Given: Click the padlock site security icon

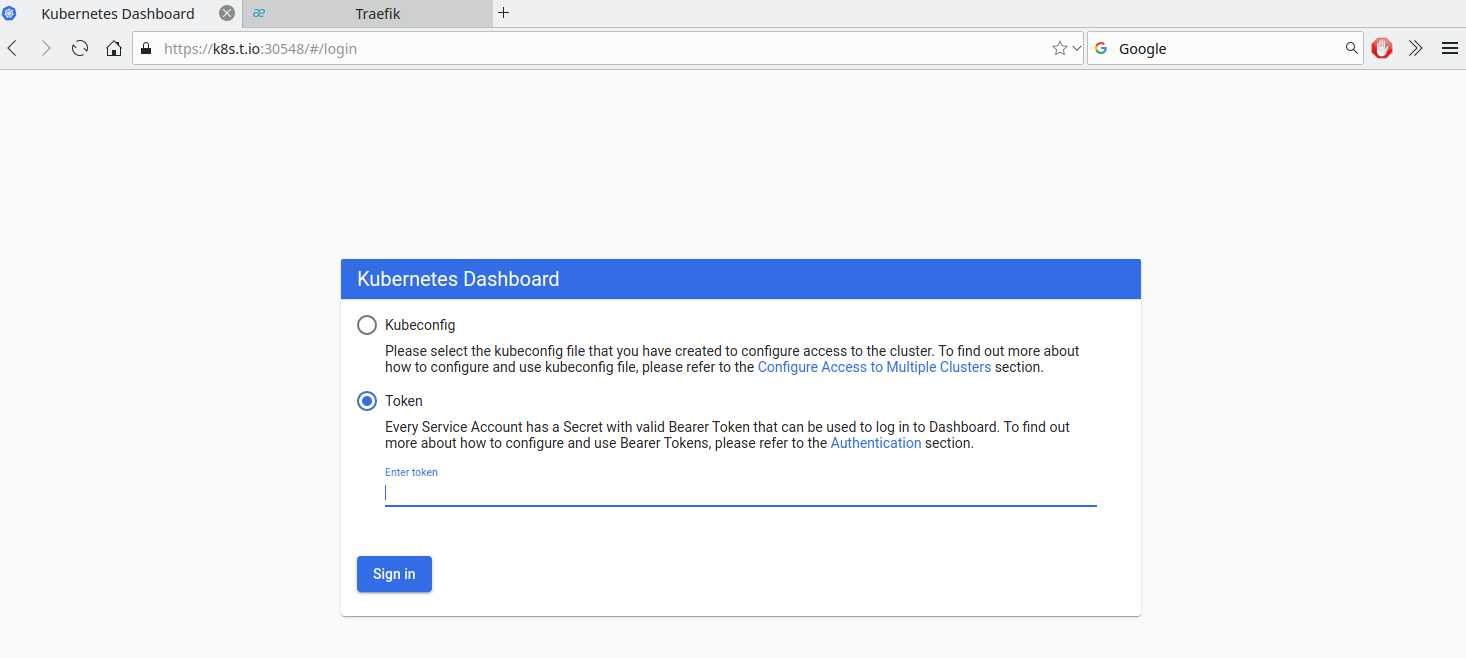Looking at the screenshot, I should pos(146,48).
